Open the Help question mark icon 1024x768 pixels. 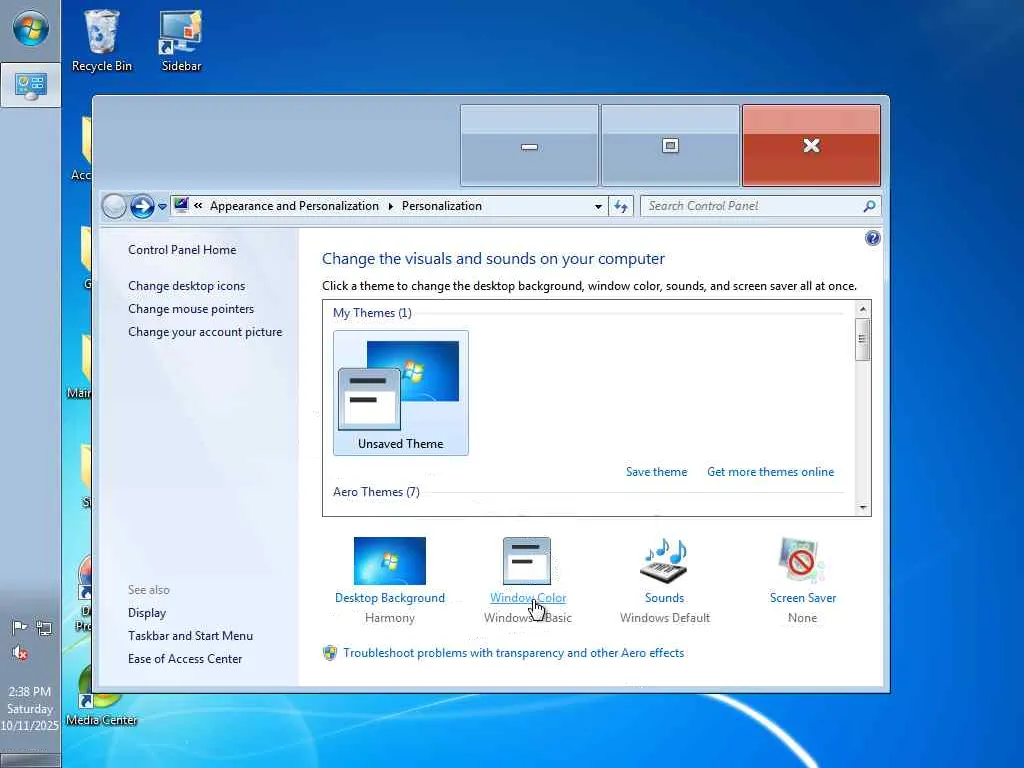point(872,238)
